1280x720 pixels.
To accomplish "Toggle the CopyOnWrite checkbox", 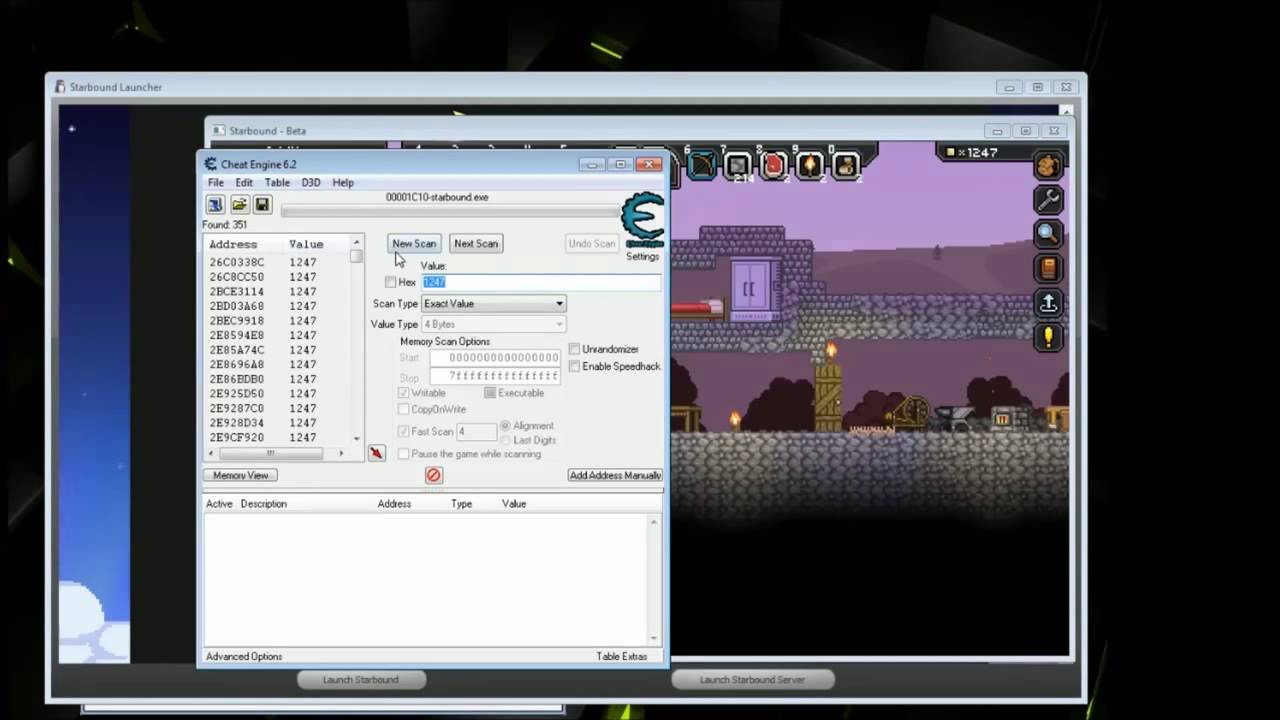I will tap(404, 409).
